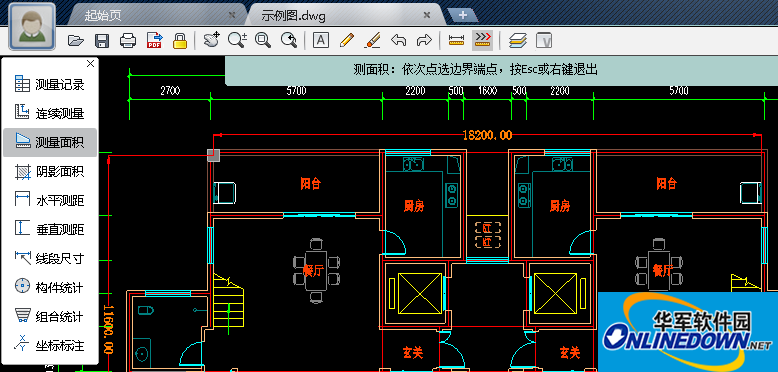Select the text annotation tool (A)

[x=321, y=40]
